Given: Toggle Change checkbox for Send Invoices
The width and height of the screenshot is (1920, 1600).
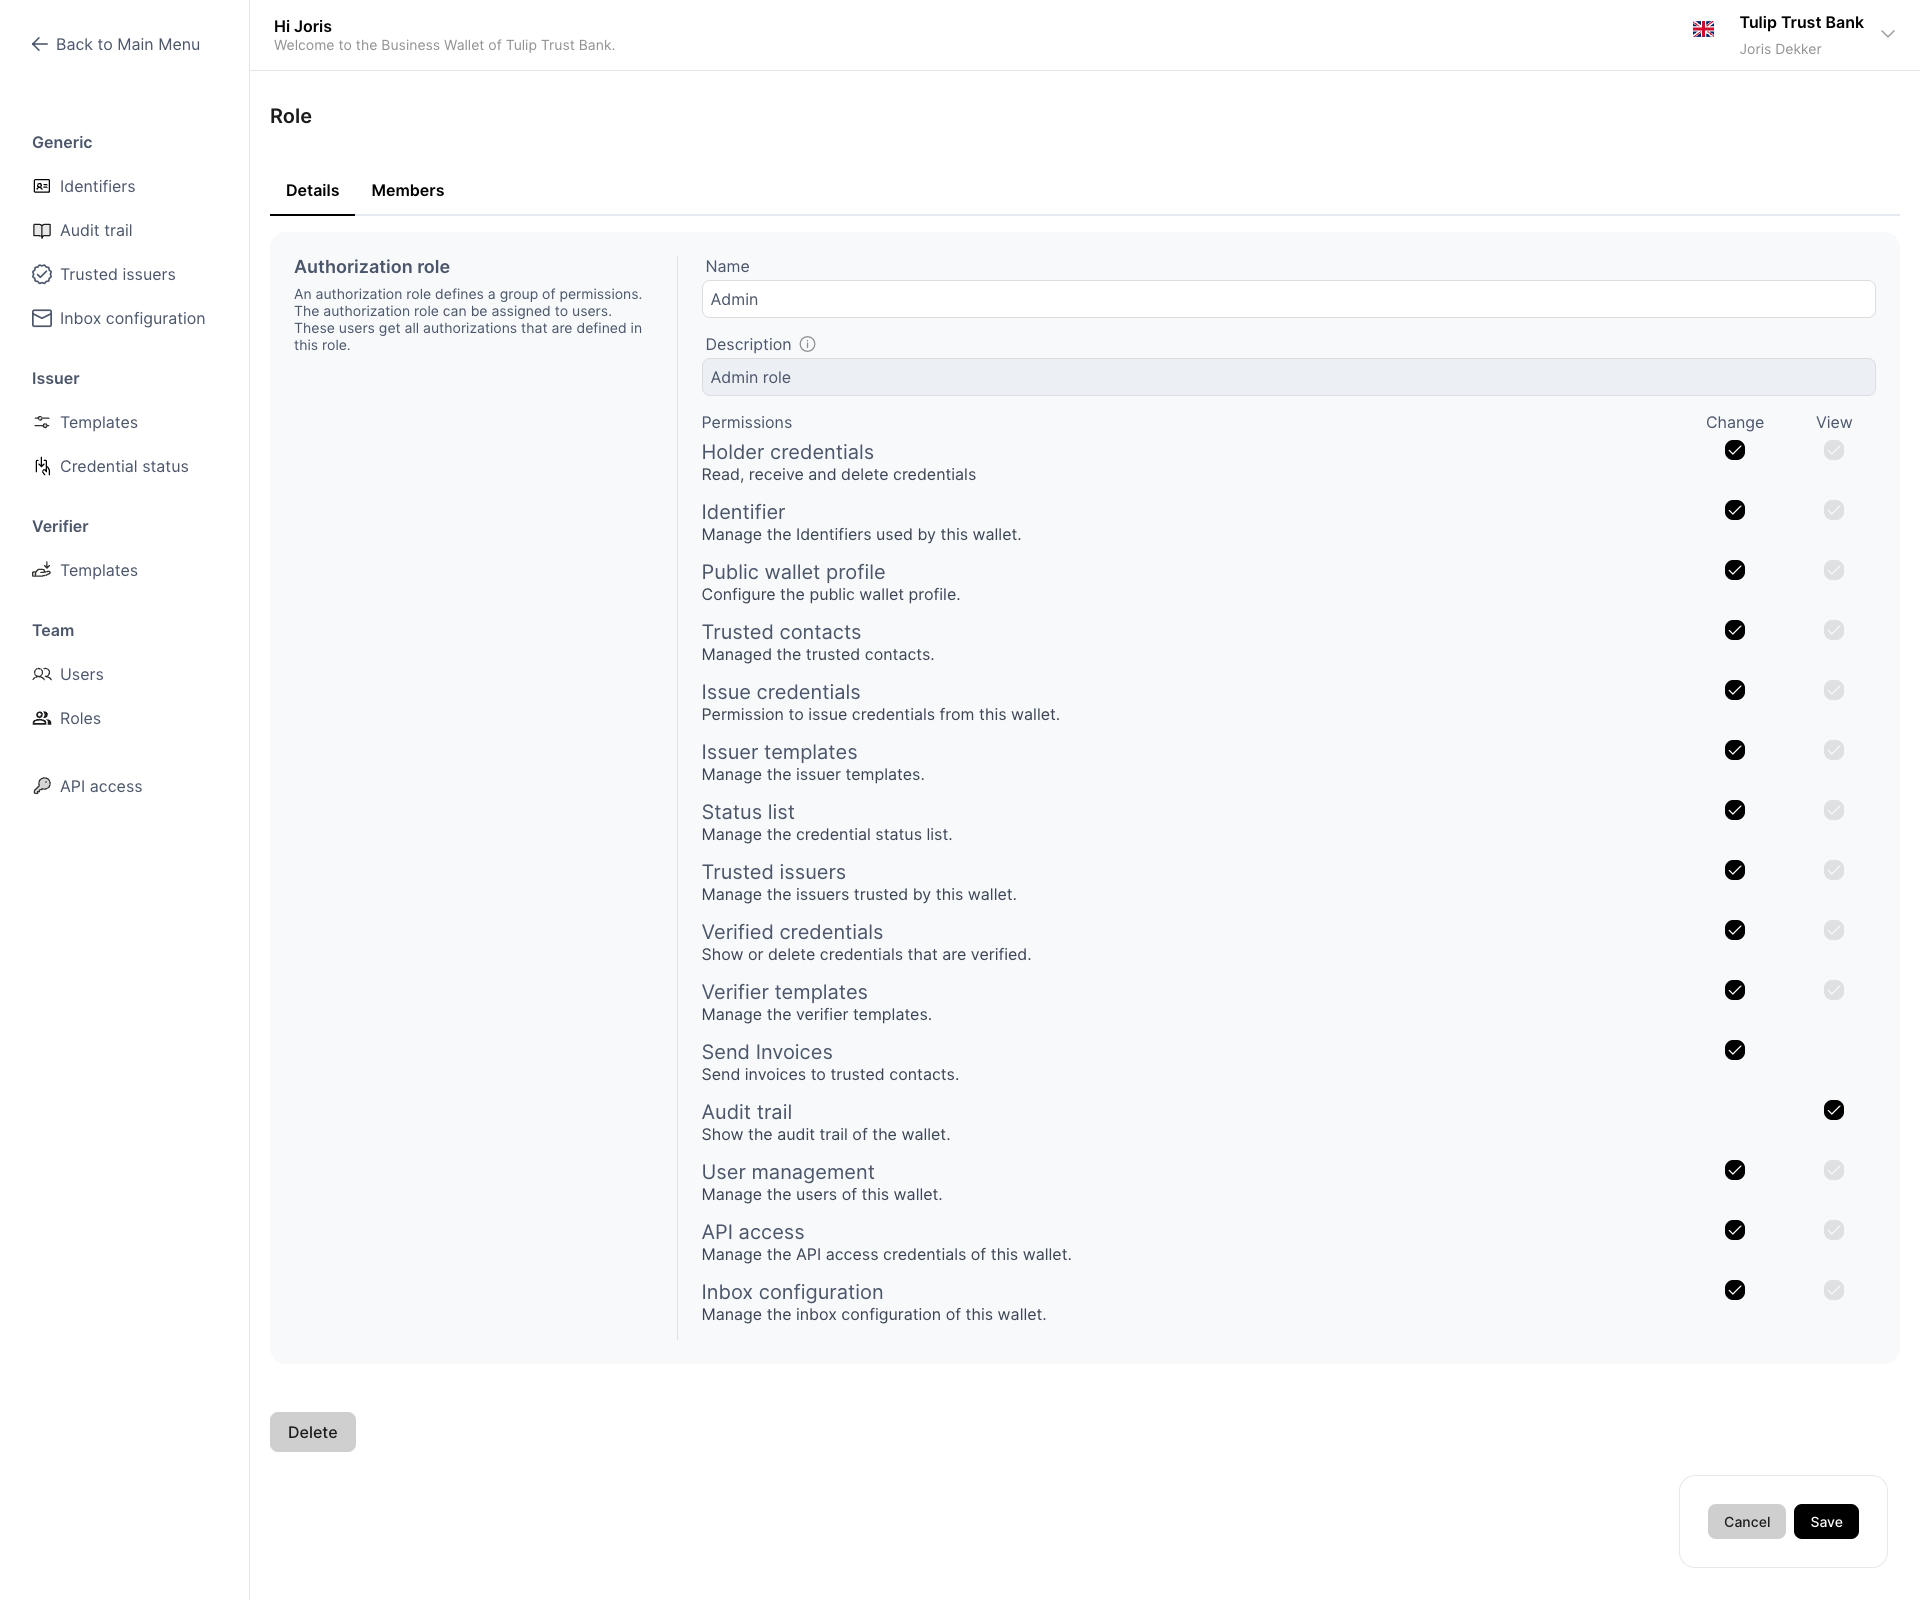Looking at the screenshot, I should click(x=1735, y=1050).
